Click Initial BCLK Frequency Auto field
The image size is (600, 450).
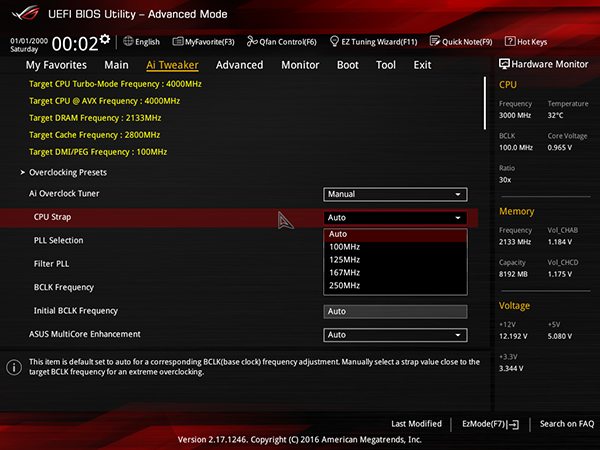click(395, 311)
